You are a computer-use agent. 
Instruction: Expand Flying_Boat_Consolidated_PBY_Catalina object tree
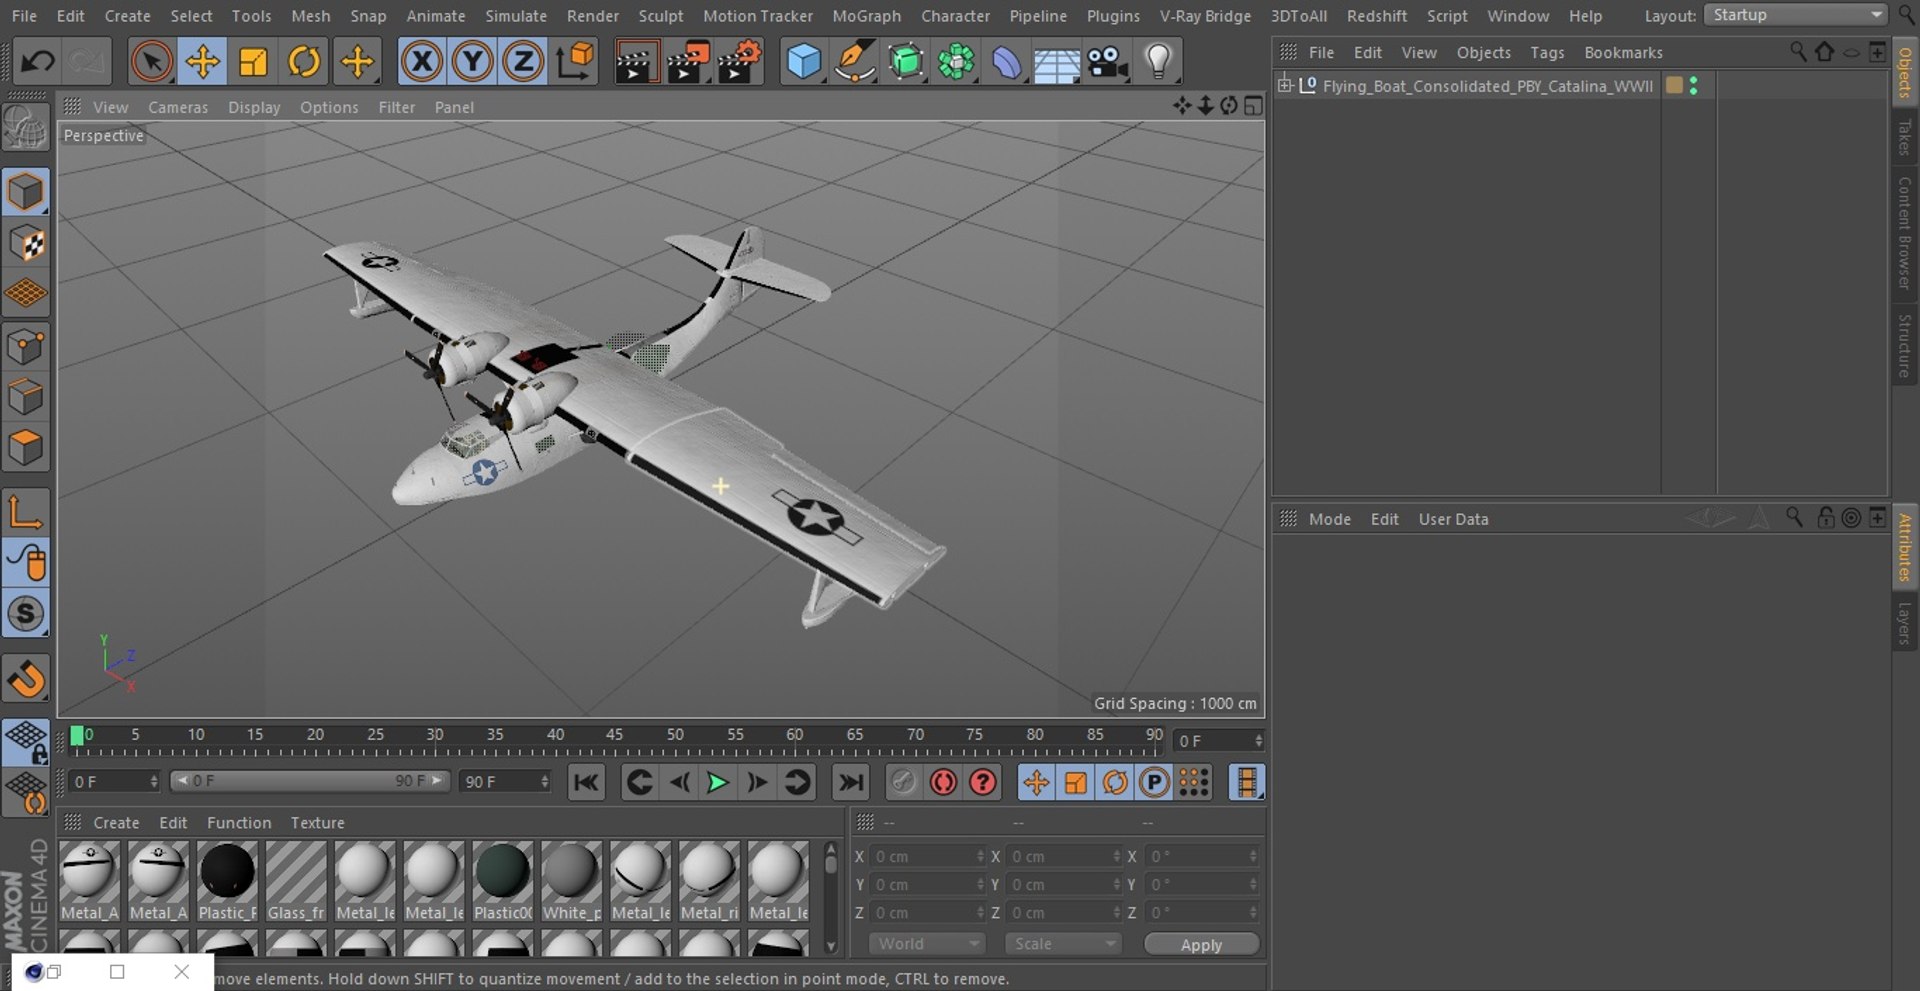1285,85
